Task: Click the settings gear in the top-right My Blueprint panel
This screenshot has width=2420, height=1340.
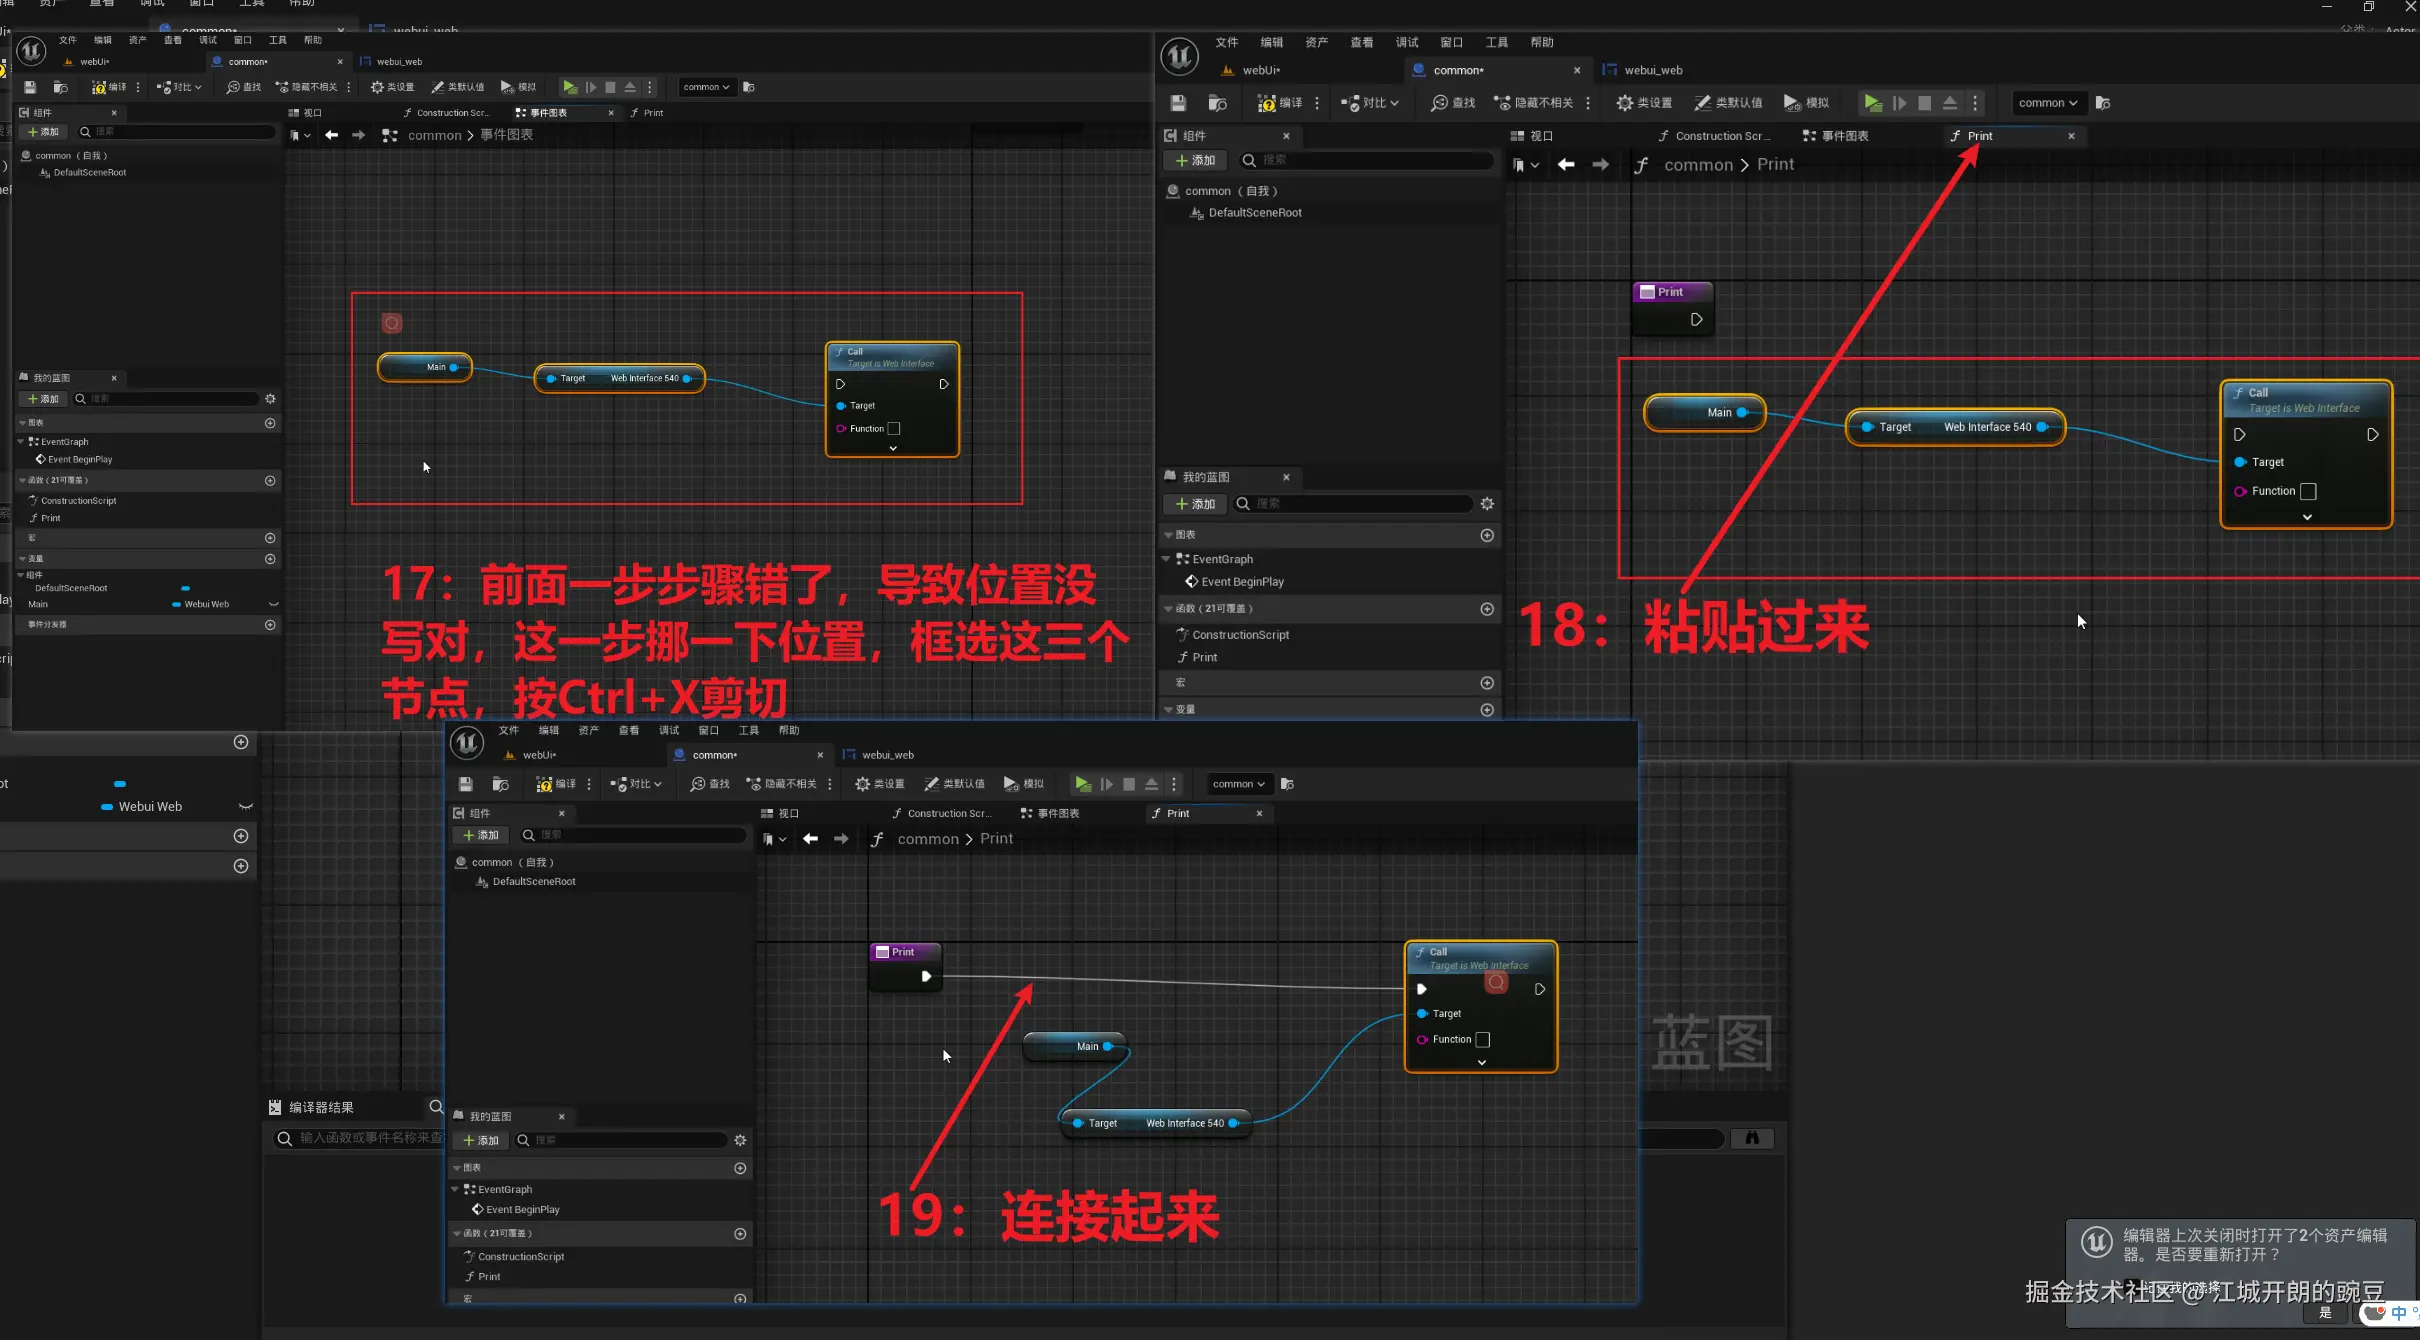Action: (1487, 504)
